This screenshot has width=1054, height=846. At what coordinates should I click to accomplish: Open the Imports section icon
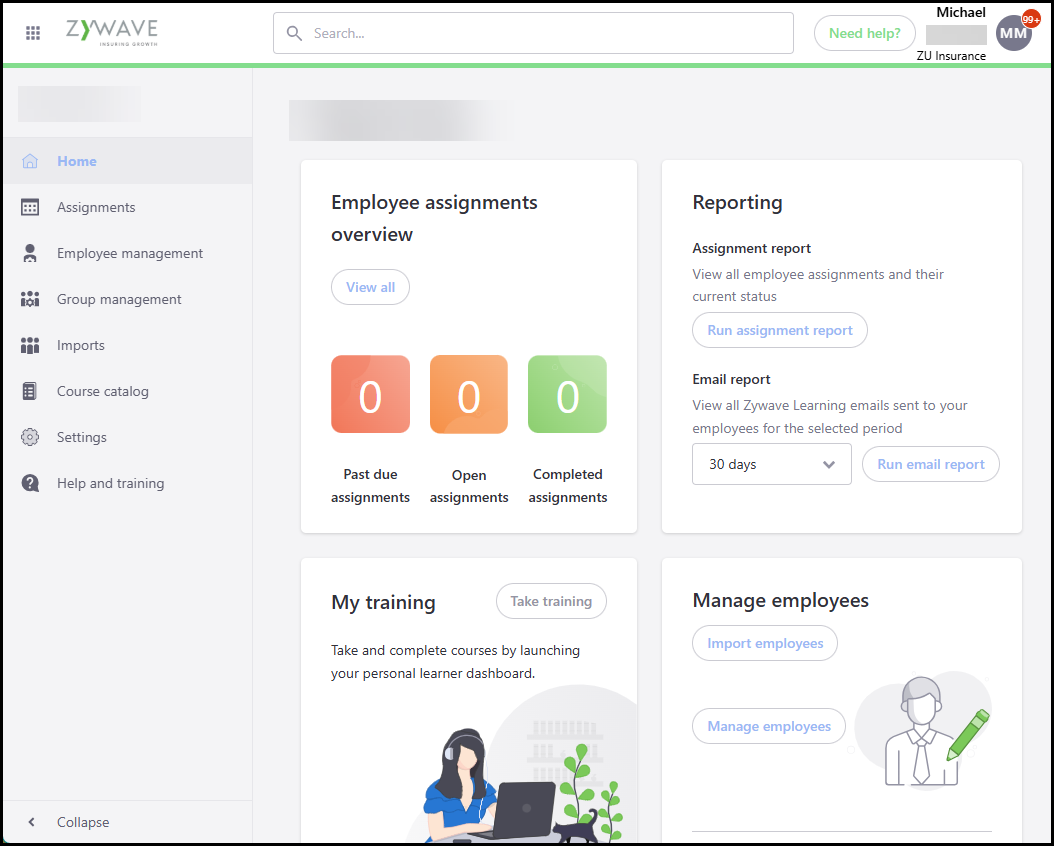click(31, 345)
